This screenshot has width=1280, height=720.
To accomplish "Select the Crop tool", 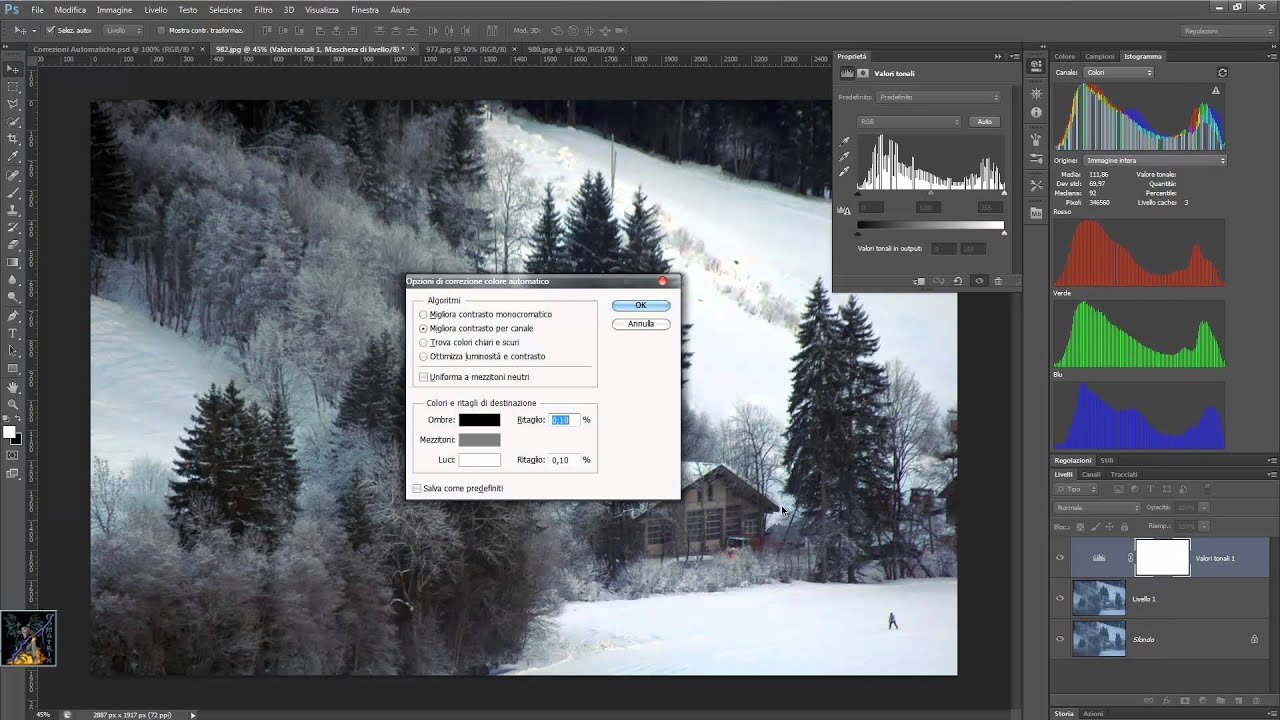I will (x=13, y=139).
